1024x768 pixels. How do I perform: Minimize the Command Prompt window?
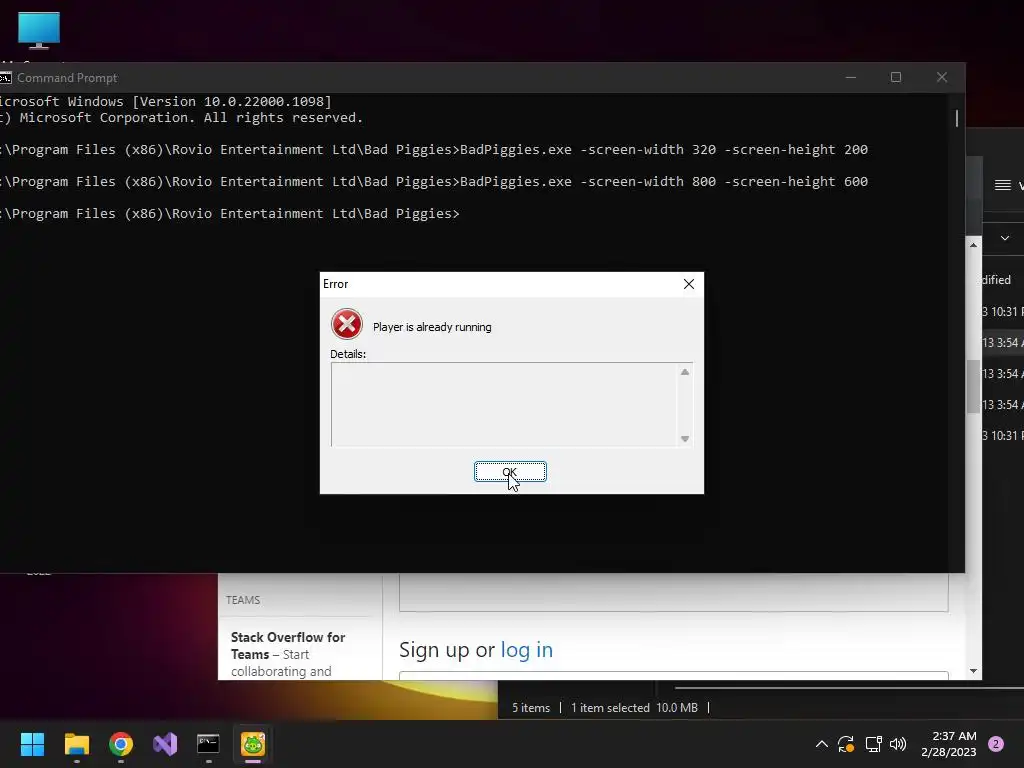850,77
